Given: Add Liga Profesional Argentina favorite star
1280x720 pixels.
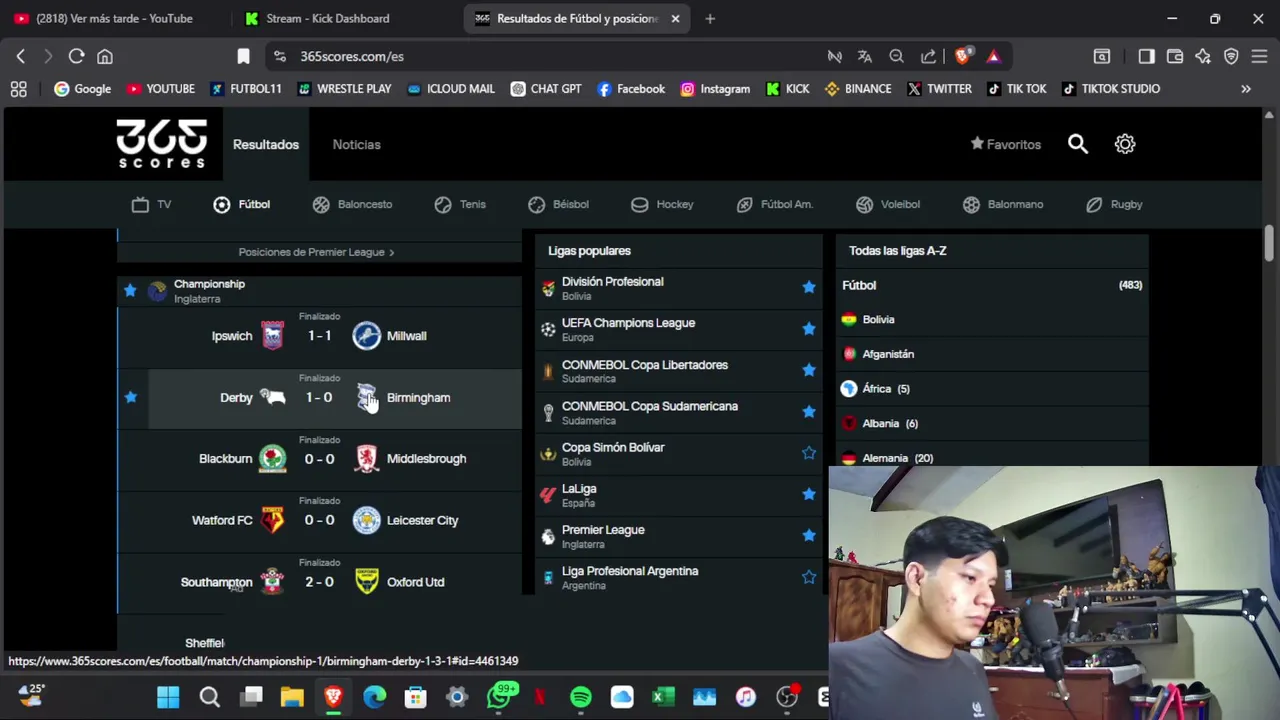Looking at the screenshot, I should 808,577.
